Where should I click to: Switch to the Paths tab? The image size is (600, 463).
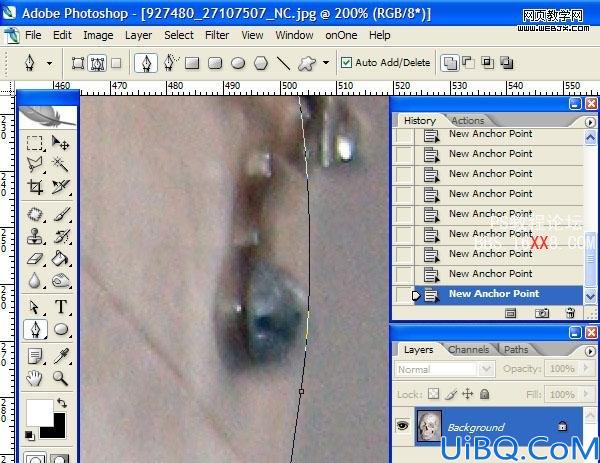516,350
